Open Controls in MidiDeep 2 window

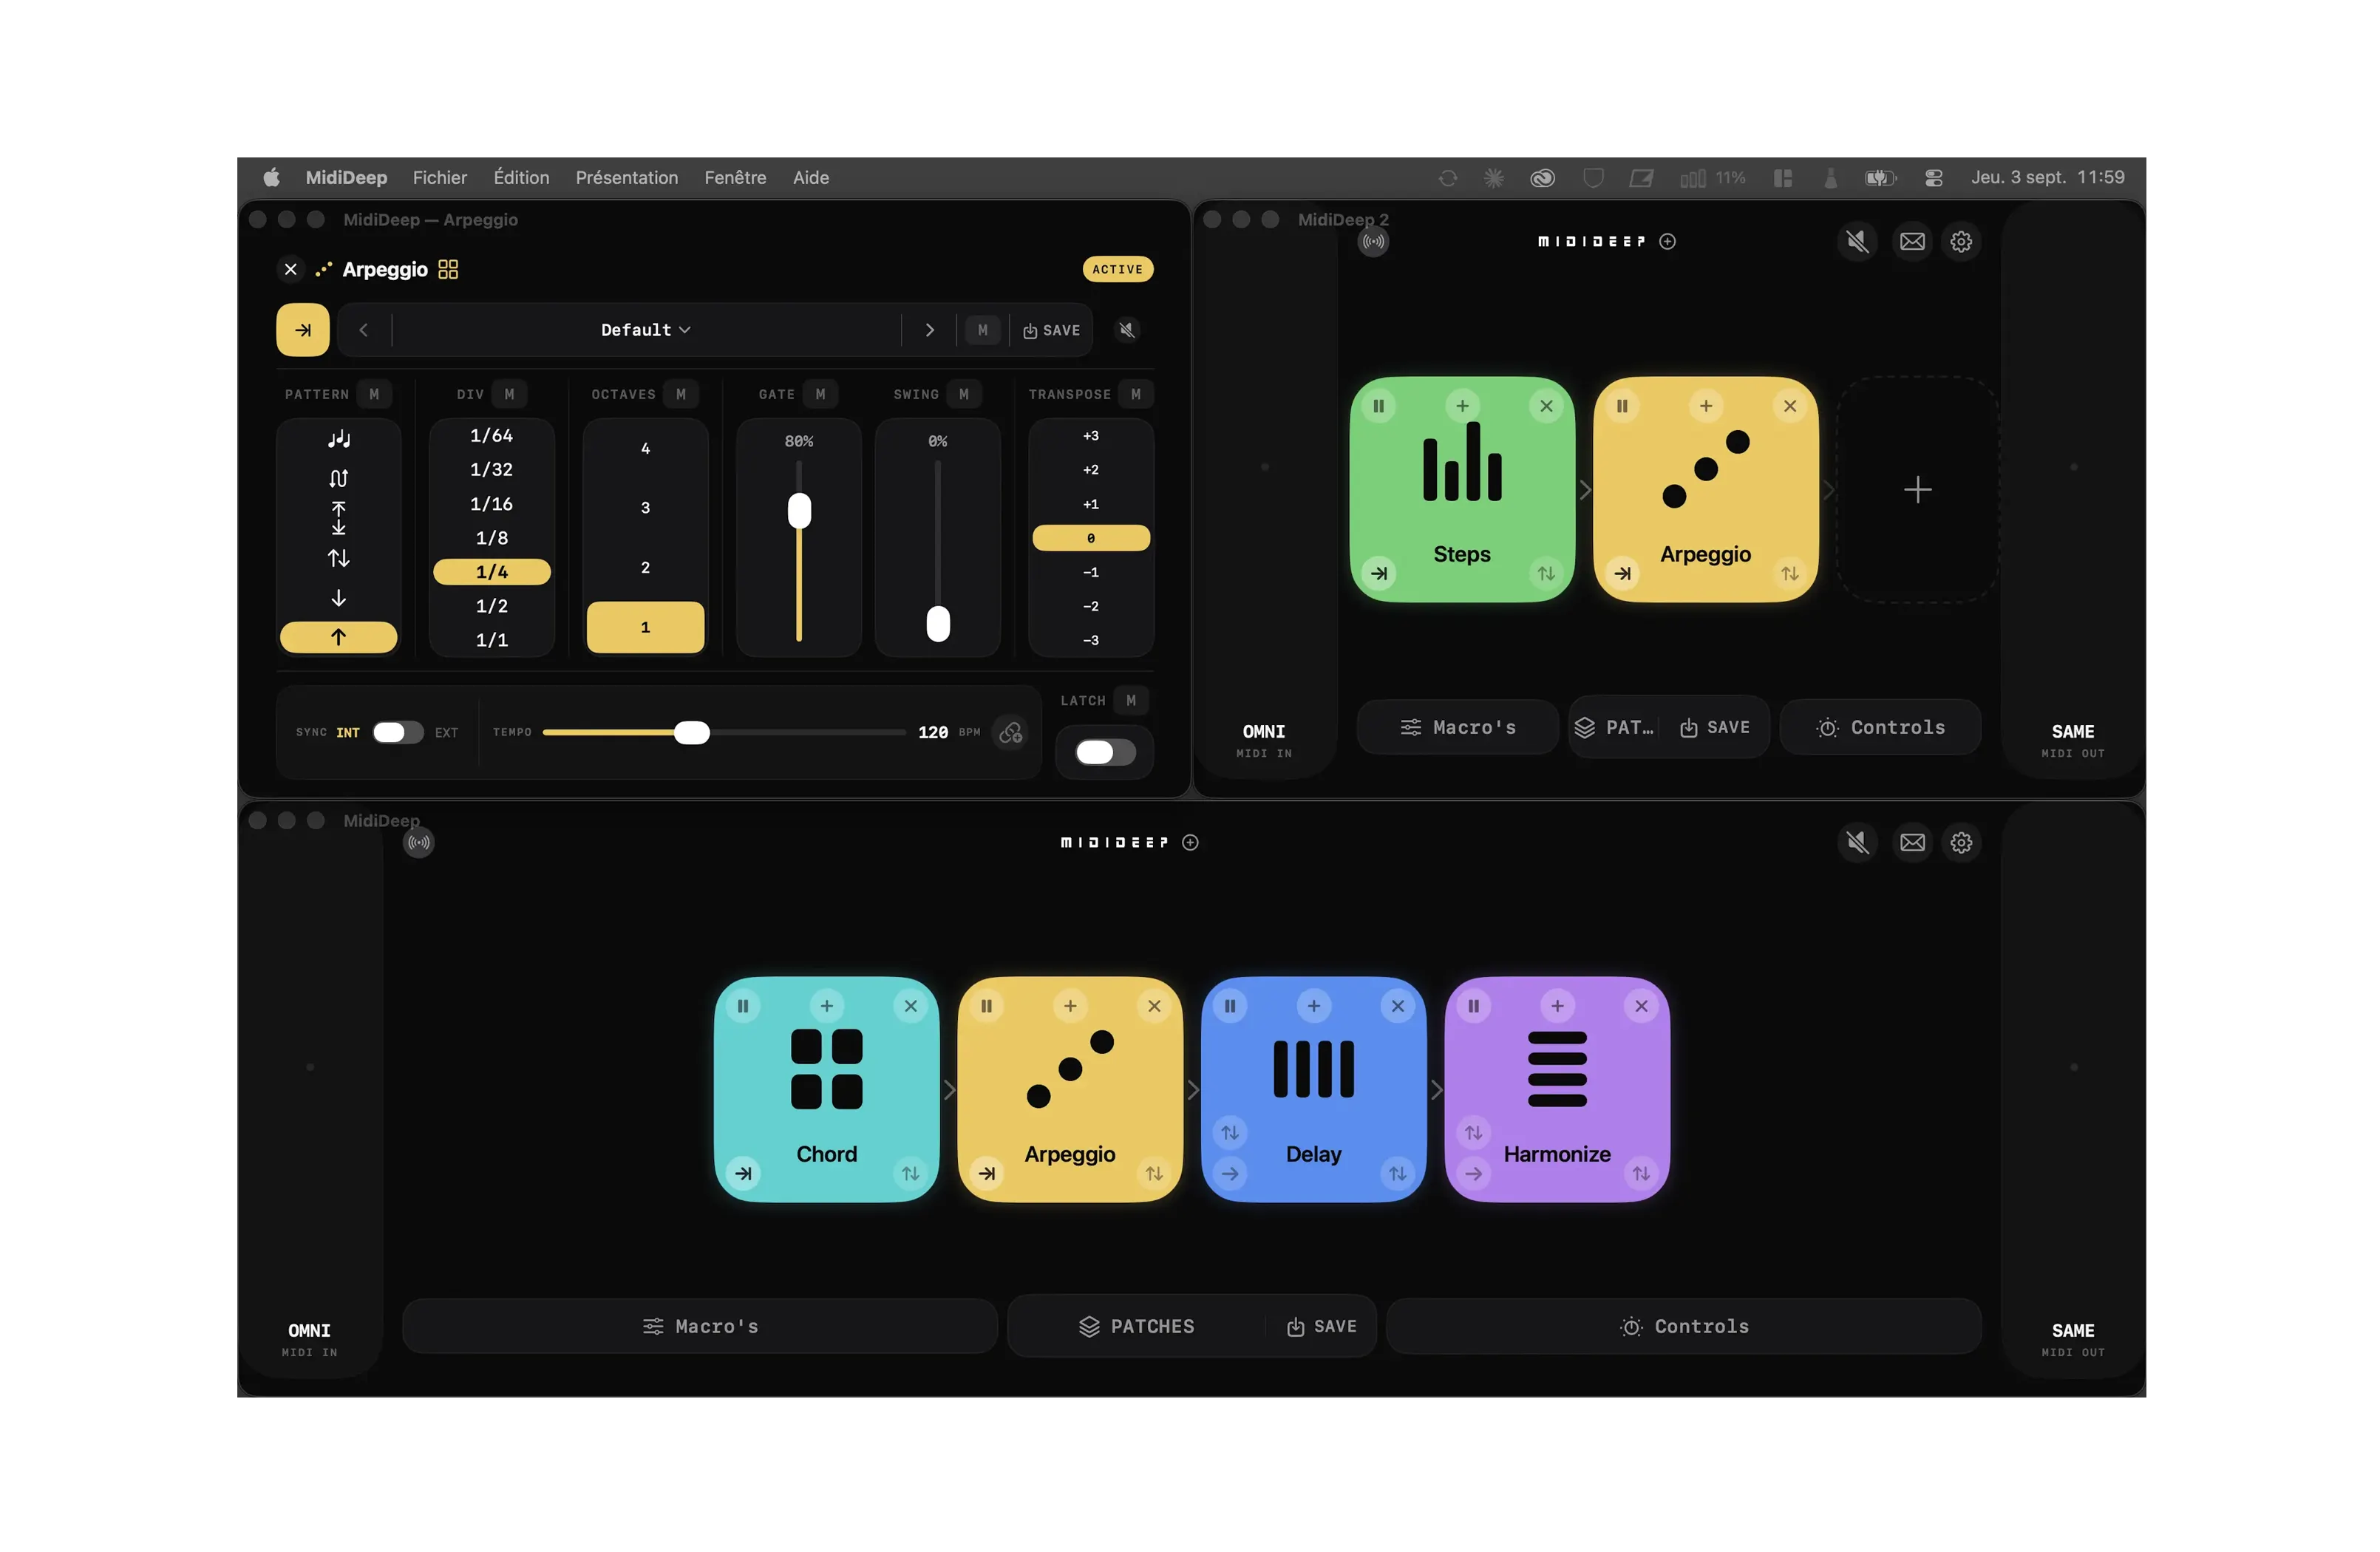coord(1880,728)
